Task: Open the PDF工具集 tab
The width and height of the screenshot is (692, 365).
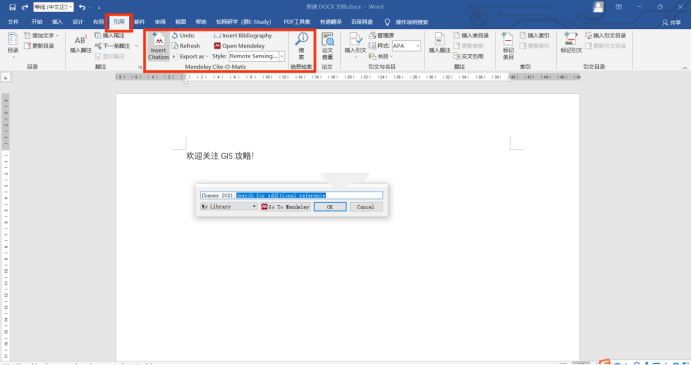Action: pyautogui.click(x=297, y=22)
